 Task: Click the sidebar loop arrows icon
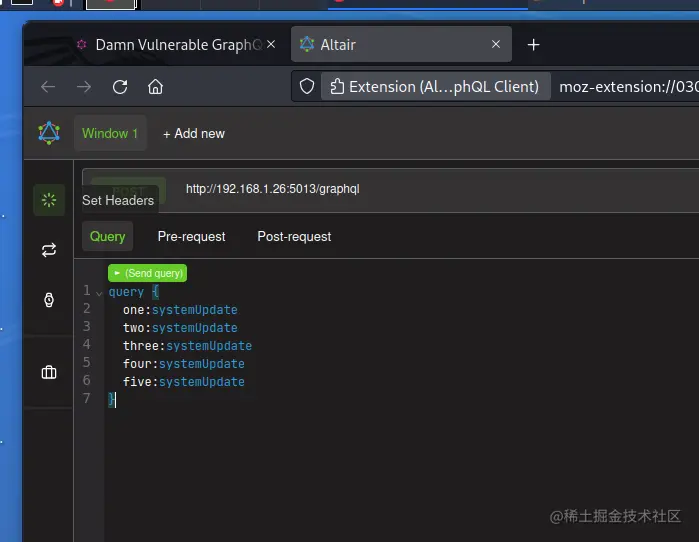coord(49,250)
